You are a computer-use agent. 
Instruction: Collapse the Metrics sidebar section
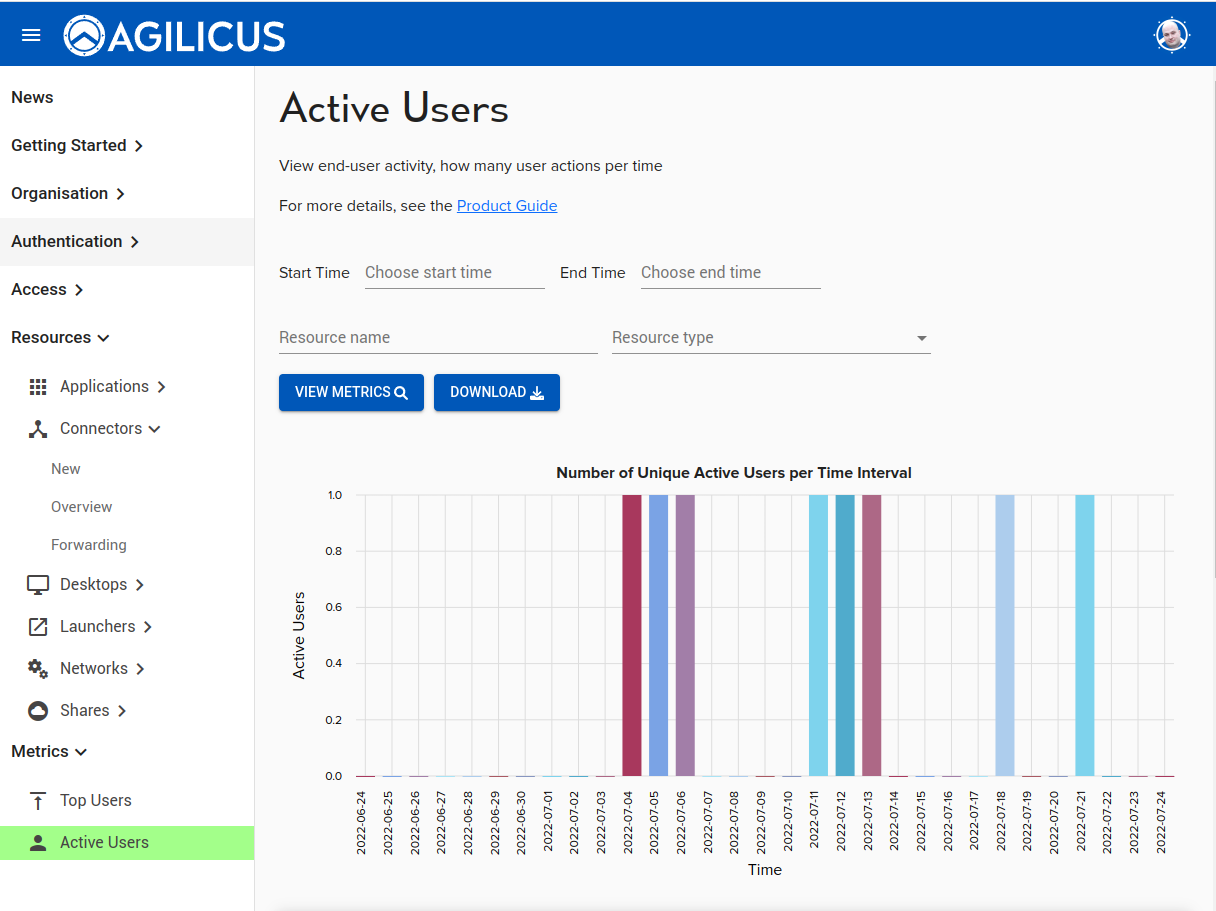(49, 752)
